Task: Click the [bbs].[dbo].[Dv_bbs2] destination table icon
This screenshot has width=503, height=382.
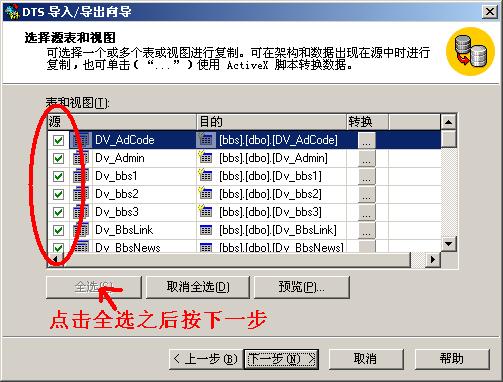Action: (x=205, y=193)
